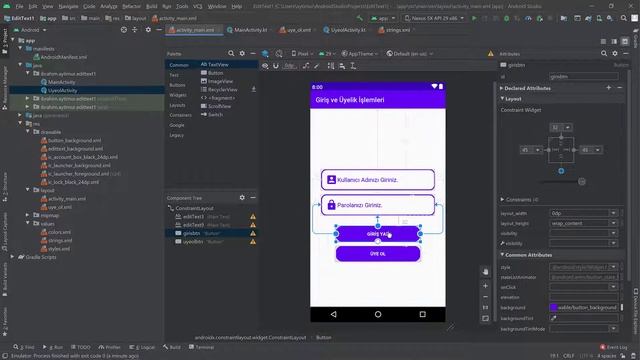Open the Logcat tool window
Screen dimensions: 640x360
142,347
